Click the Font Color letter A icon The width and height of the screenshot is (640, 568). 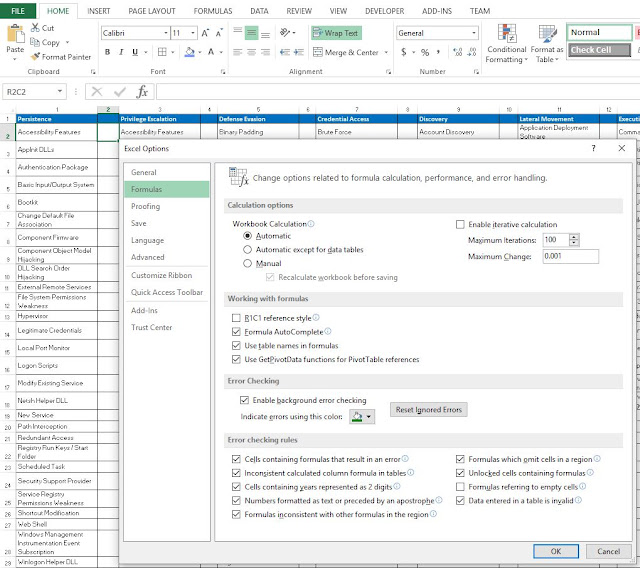point(211,52)
